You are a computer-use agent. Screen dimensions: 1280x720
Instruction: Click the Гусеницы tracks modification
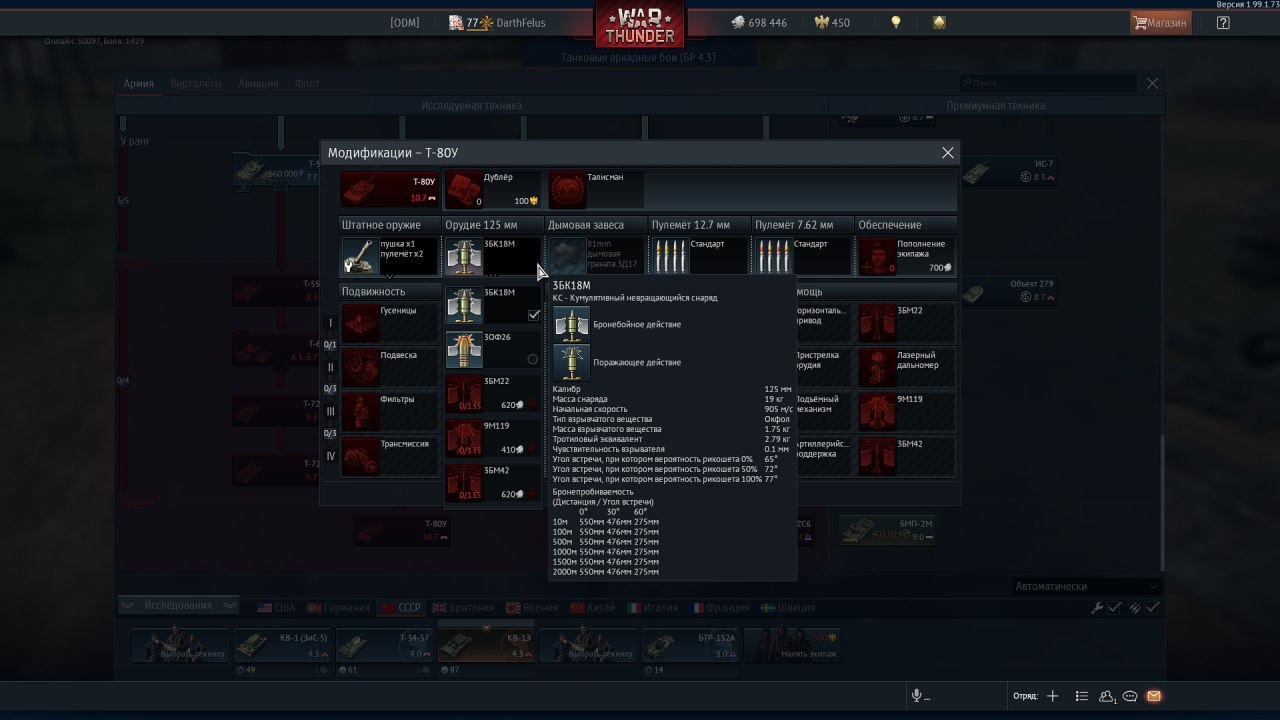coord(390,323)
